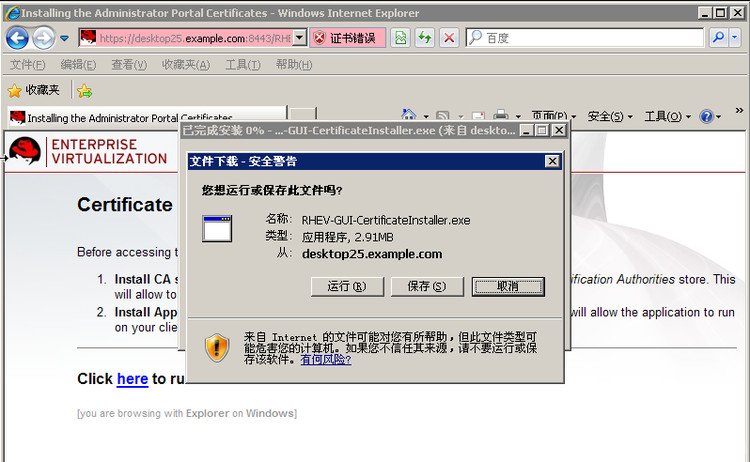Click the Red Hat site icon in address bar
This screenshot has width=750, height=462.
[88, 37]
